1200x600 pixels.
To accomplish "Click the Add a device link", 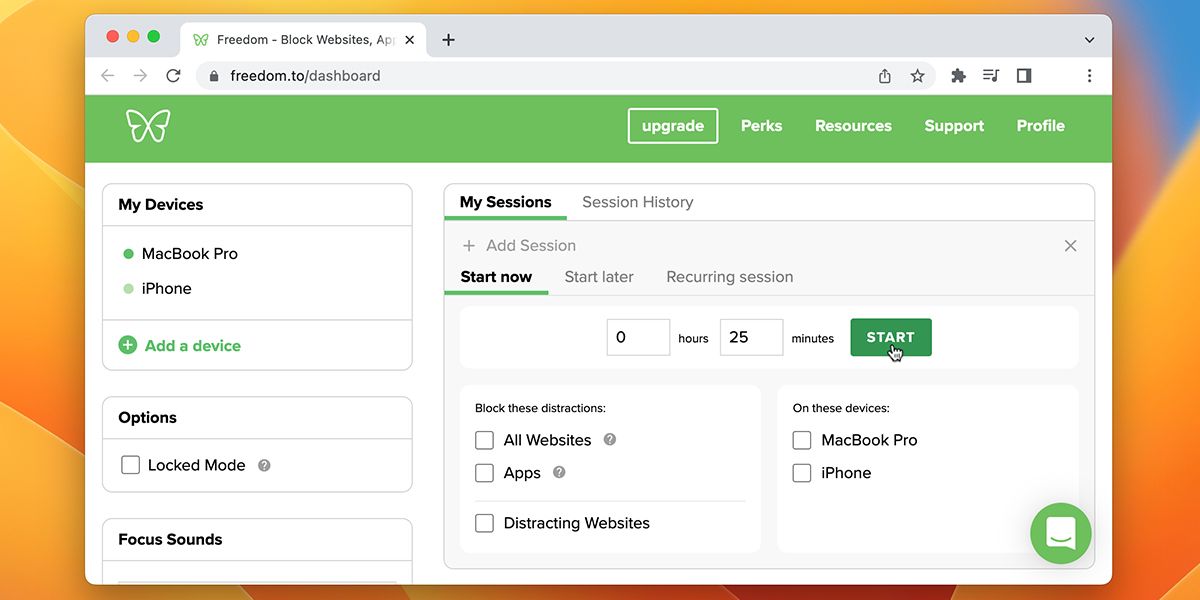I will pyautogui.click(x=192, y=346).
